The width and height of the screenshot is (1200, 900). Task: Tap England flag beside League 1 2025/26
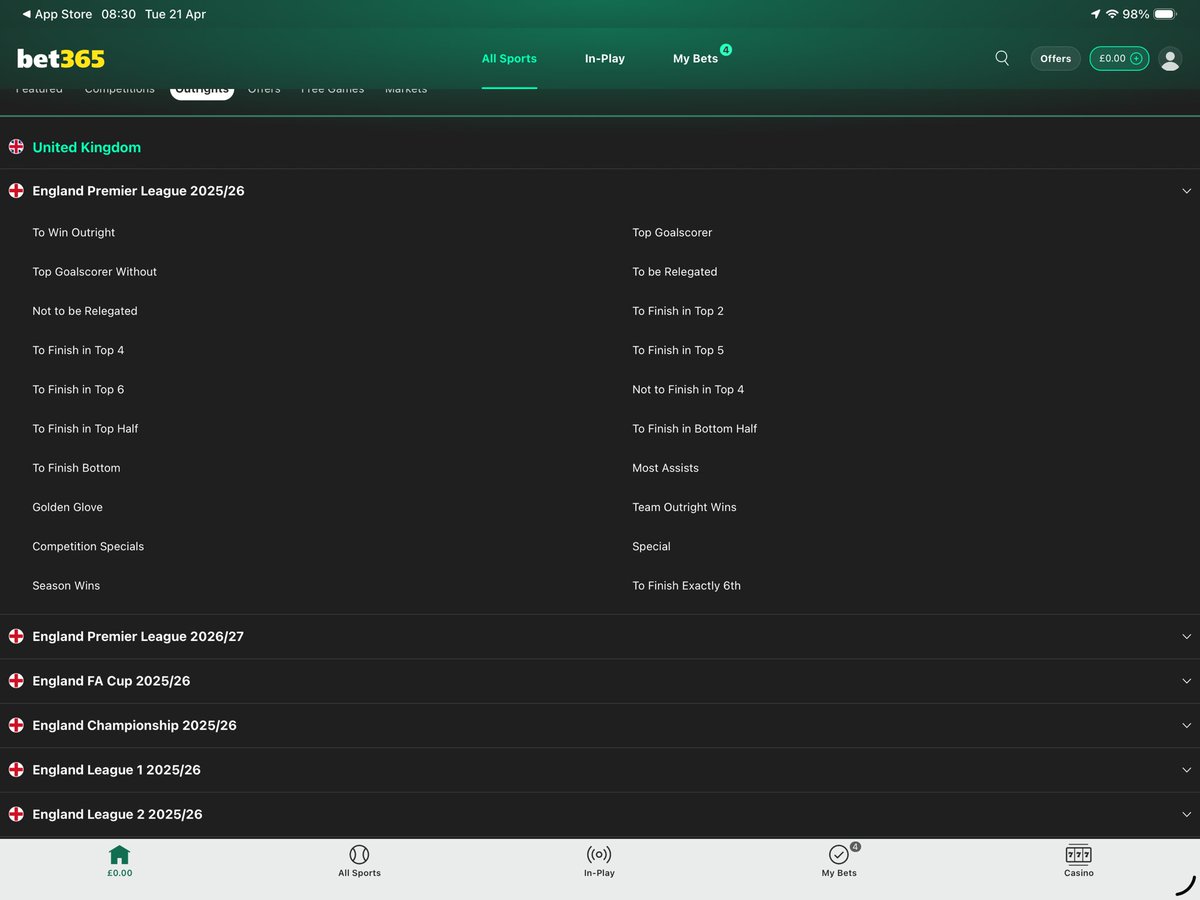[x=16, y=770]
